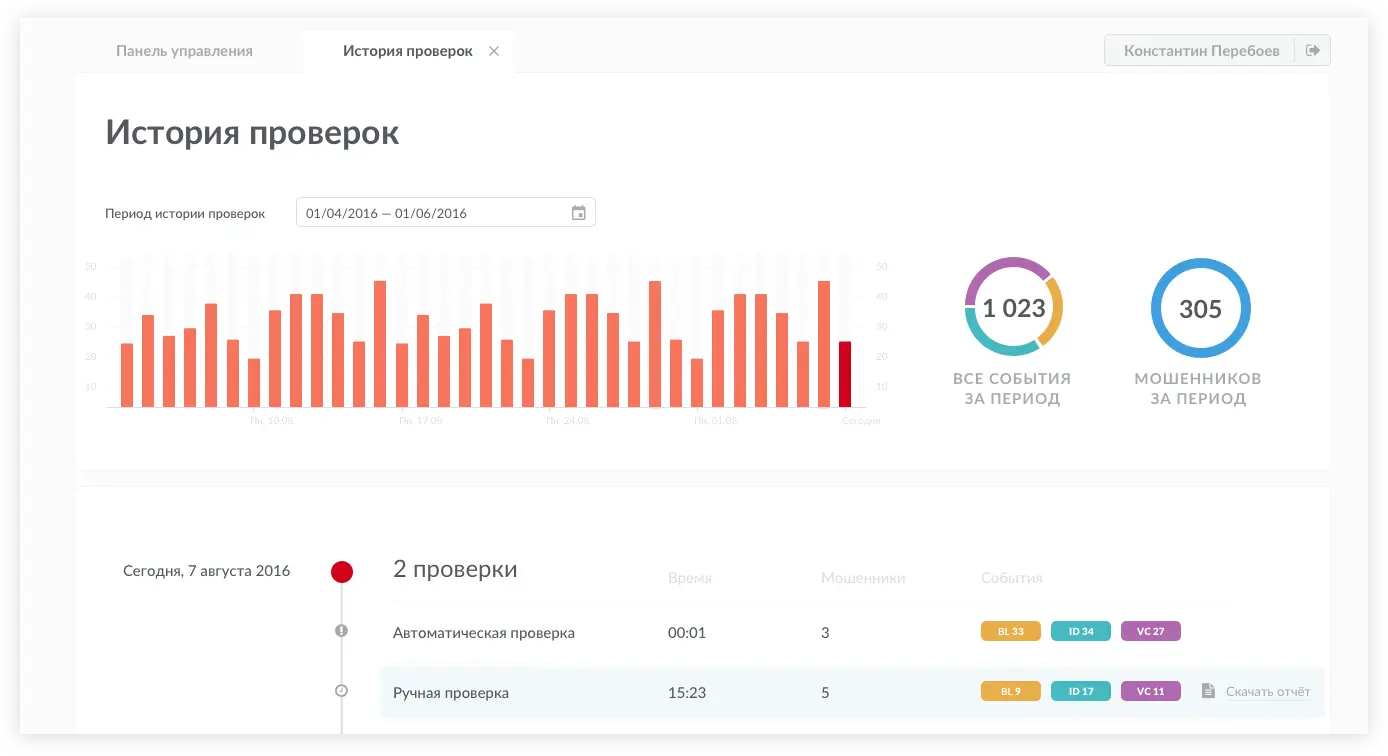The height and width of the screenshot is (756, 1388).
Task: Click the red timeline dot for today
Action: 342,572
